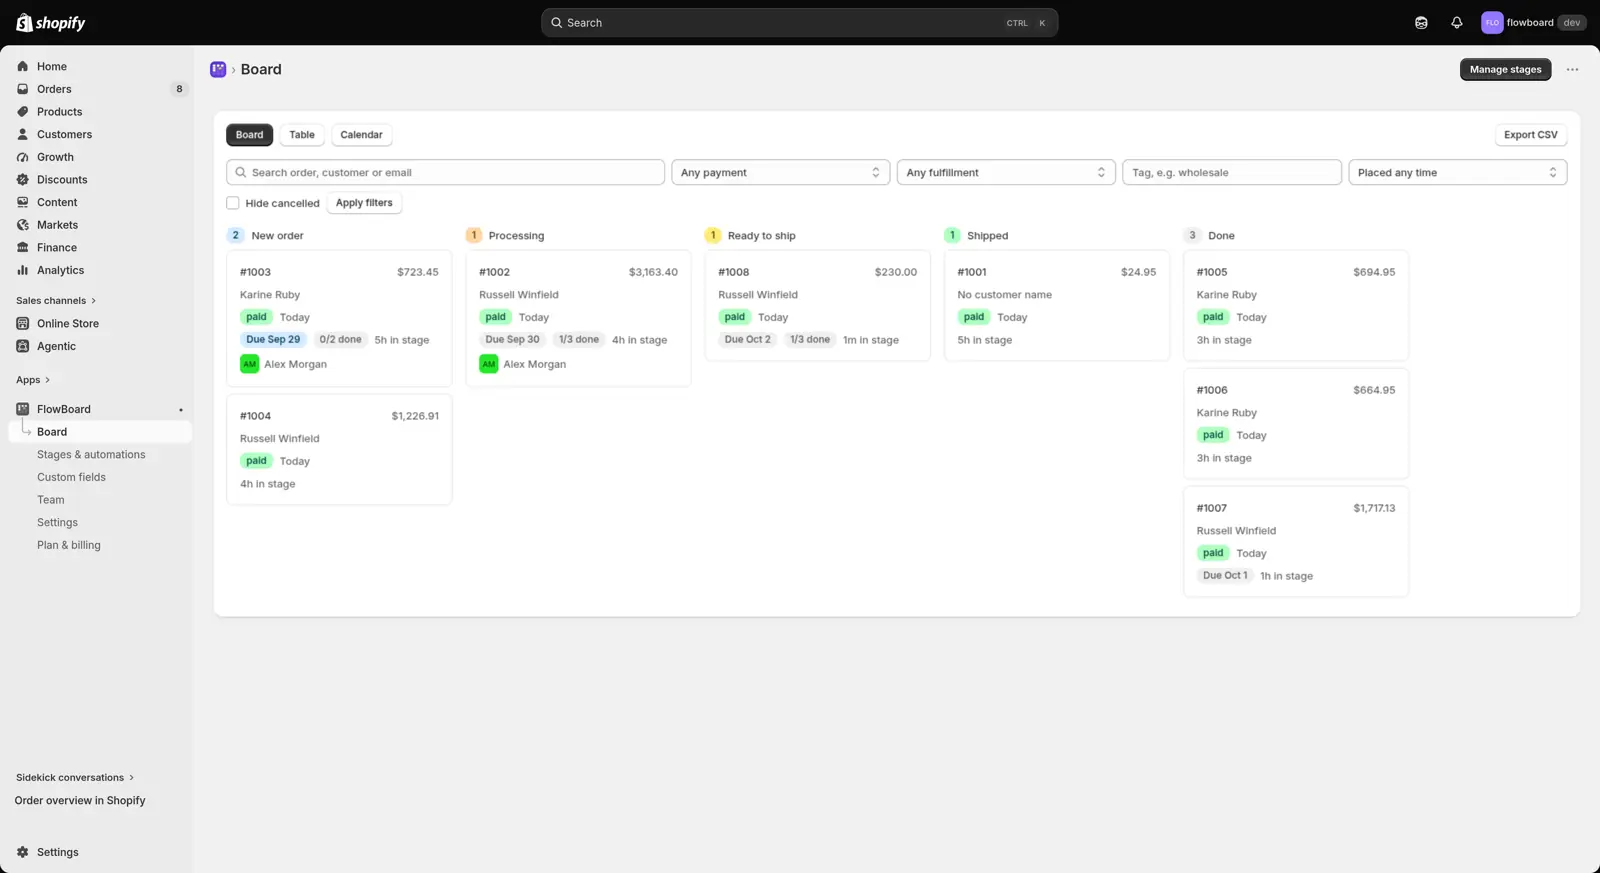Screen dimensions: 1600x873
Task: Open order card #1007
Action: point(1296,541)
